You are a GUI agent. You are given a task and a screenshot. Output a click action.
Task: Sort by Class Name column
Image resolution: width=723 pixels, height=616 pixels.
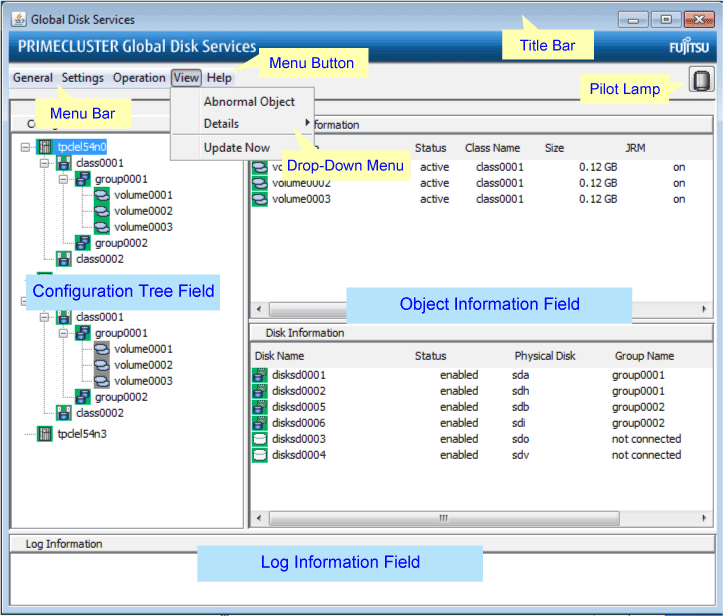click(x=492, y=148)
